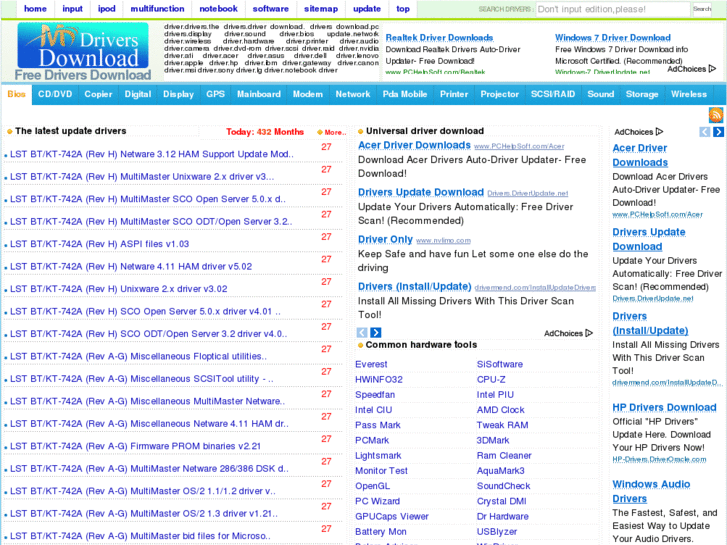Viewport: 727px width, 545px height.
Task: Open the Everest hardware tool link
Action: (x=371, y=364)
